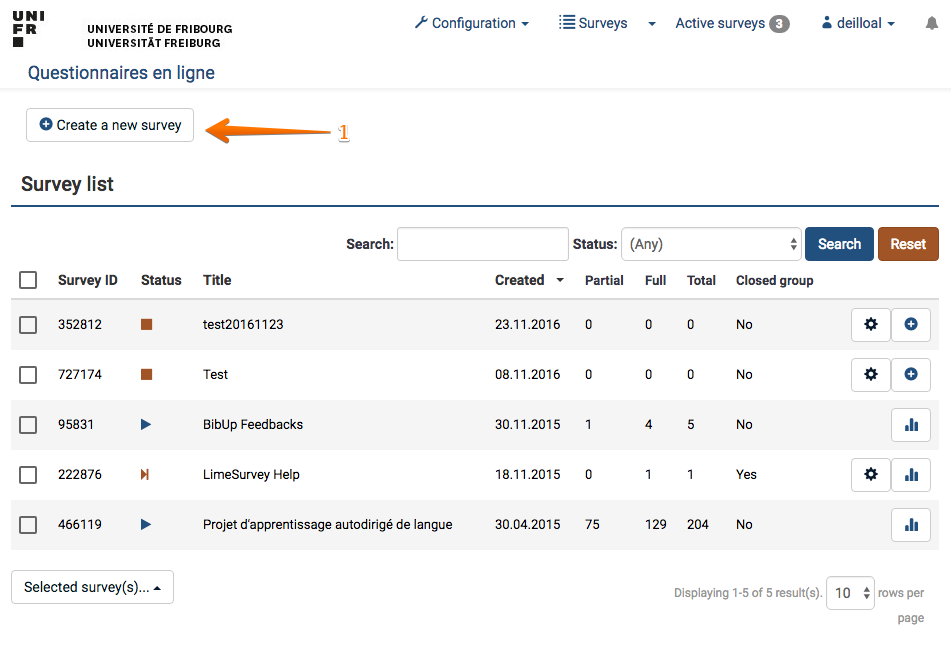The image size is (951, 658).
Task: Open settings gear for survey test20161123
Action: (870, 325)
